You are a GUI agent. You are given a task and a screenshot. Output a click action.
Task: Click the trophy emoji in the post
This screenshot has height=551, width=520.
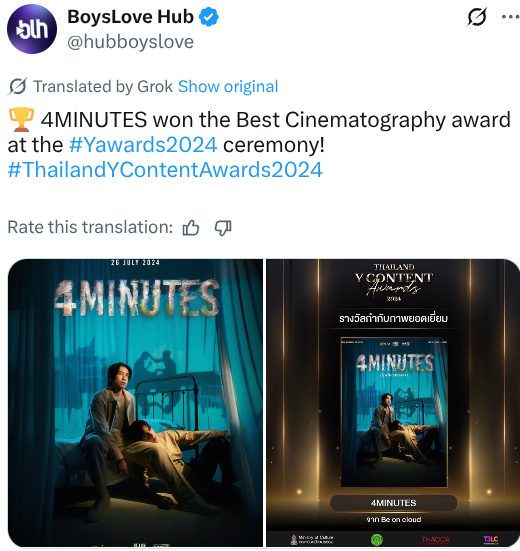tap(21, 120)
